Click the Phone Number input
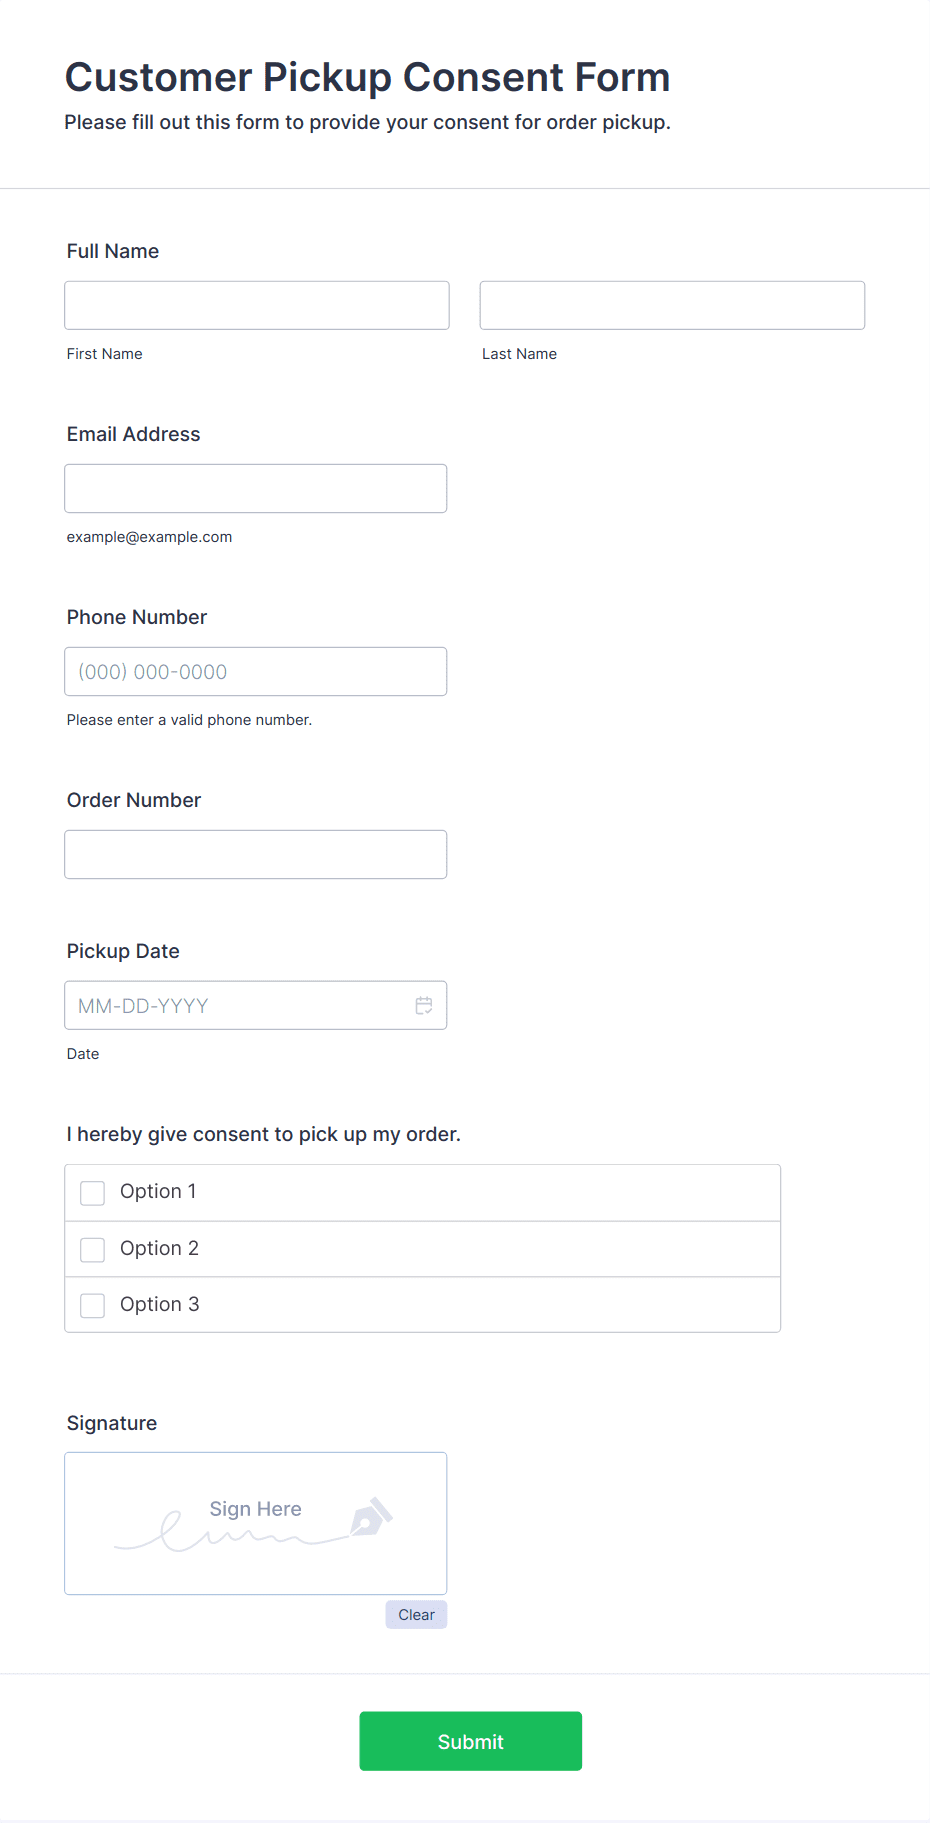This screenshot has height=1823, width=930. [256, 672]
